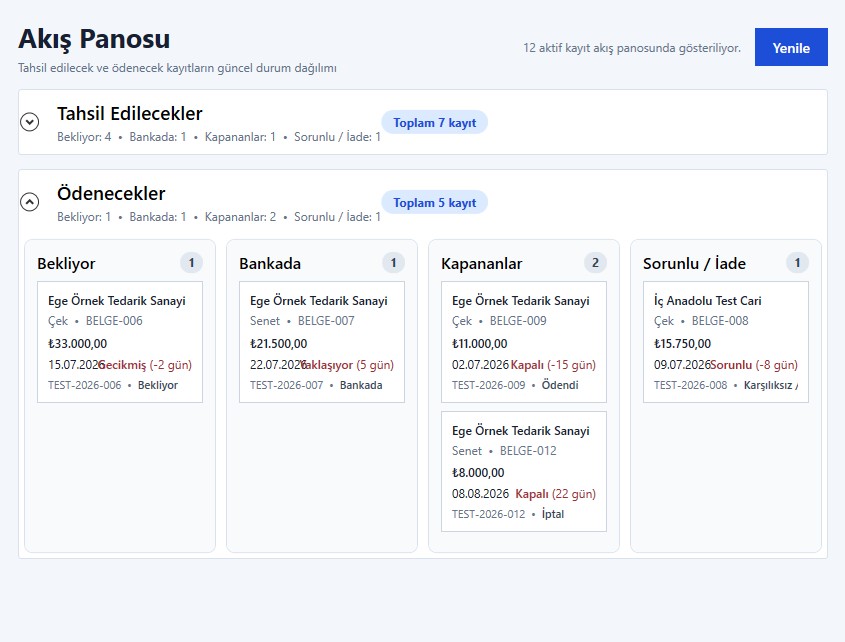Screen dimensions: 845x642
Task: Click the Bekliyor column count badge
Action: pyautogui.click(x=191, y=263)
